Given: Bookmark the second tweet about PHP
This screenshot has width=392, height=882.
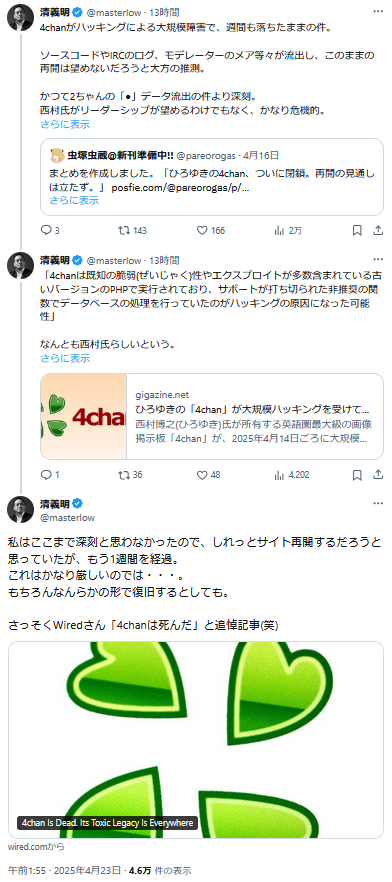Looking at the screenshot, I should 357,475.
